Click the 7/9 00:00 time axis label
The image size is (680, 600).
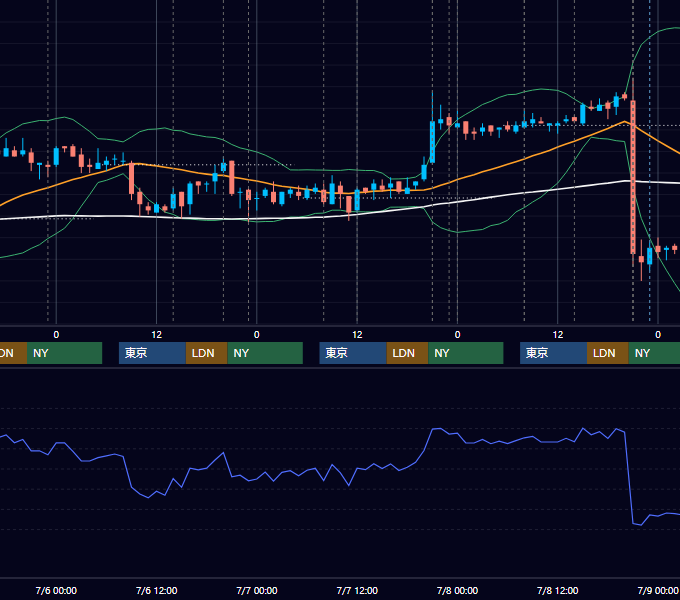[x=658, y=590]
